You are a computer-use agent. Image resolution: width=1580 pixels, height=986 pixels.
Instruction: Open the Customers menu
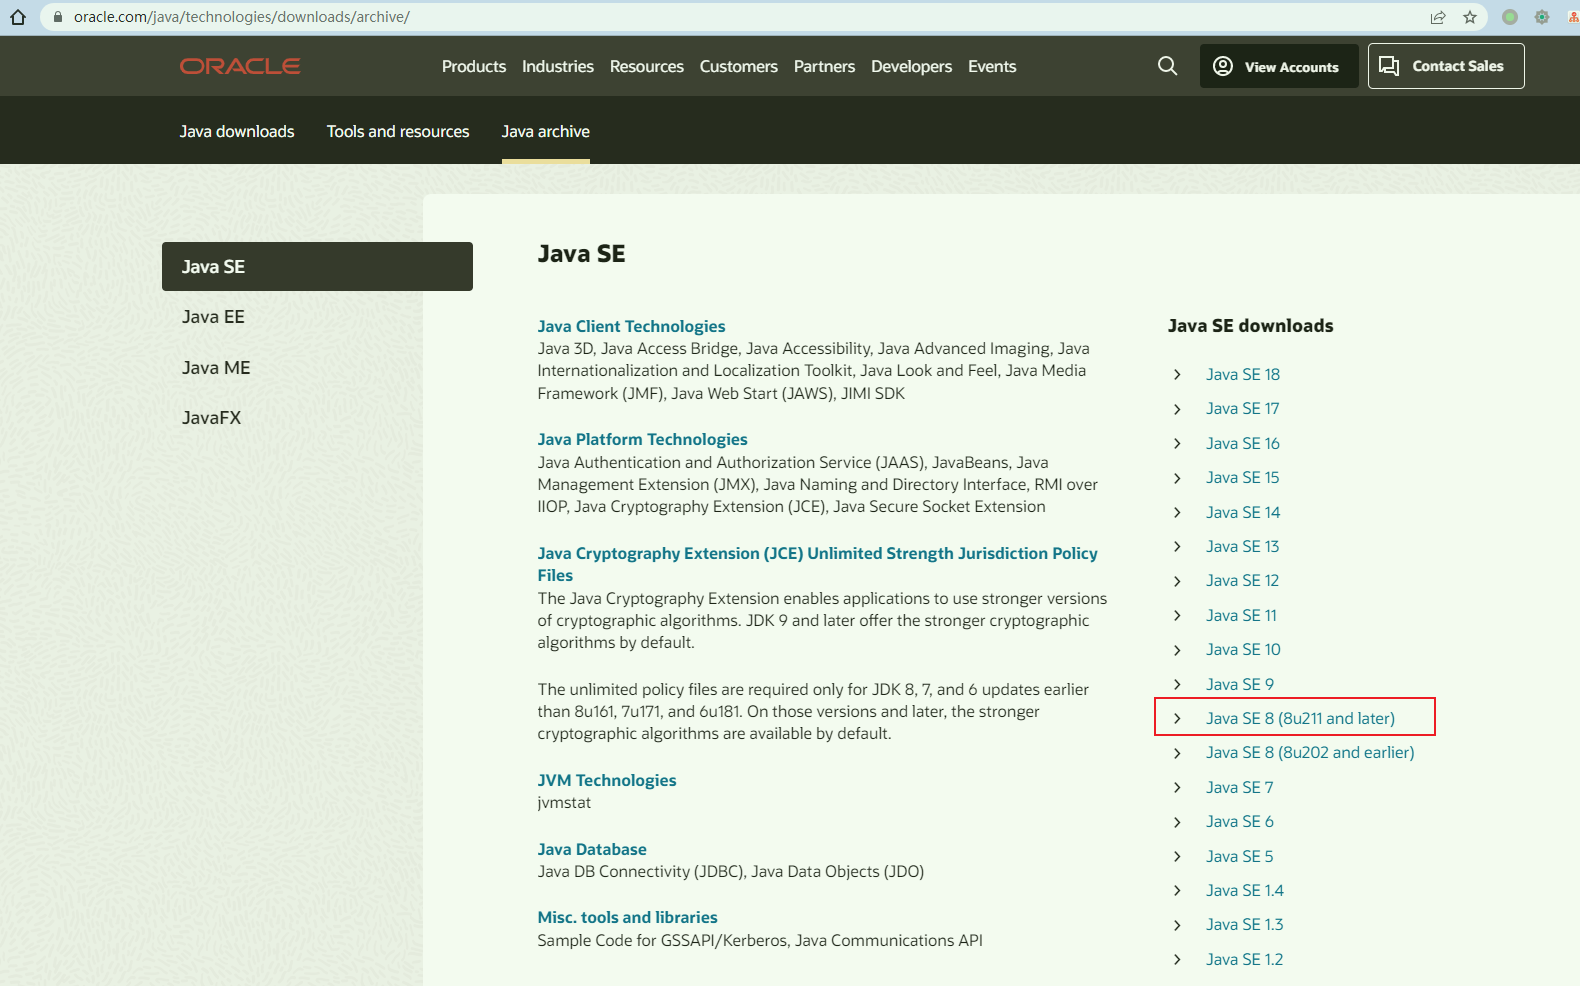point(739,66)
